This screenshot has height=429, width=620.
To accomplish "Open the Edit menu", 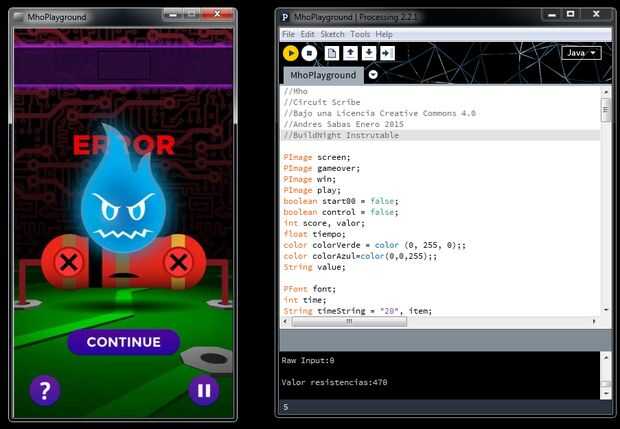I will 307,34.
